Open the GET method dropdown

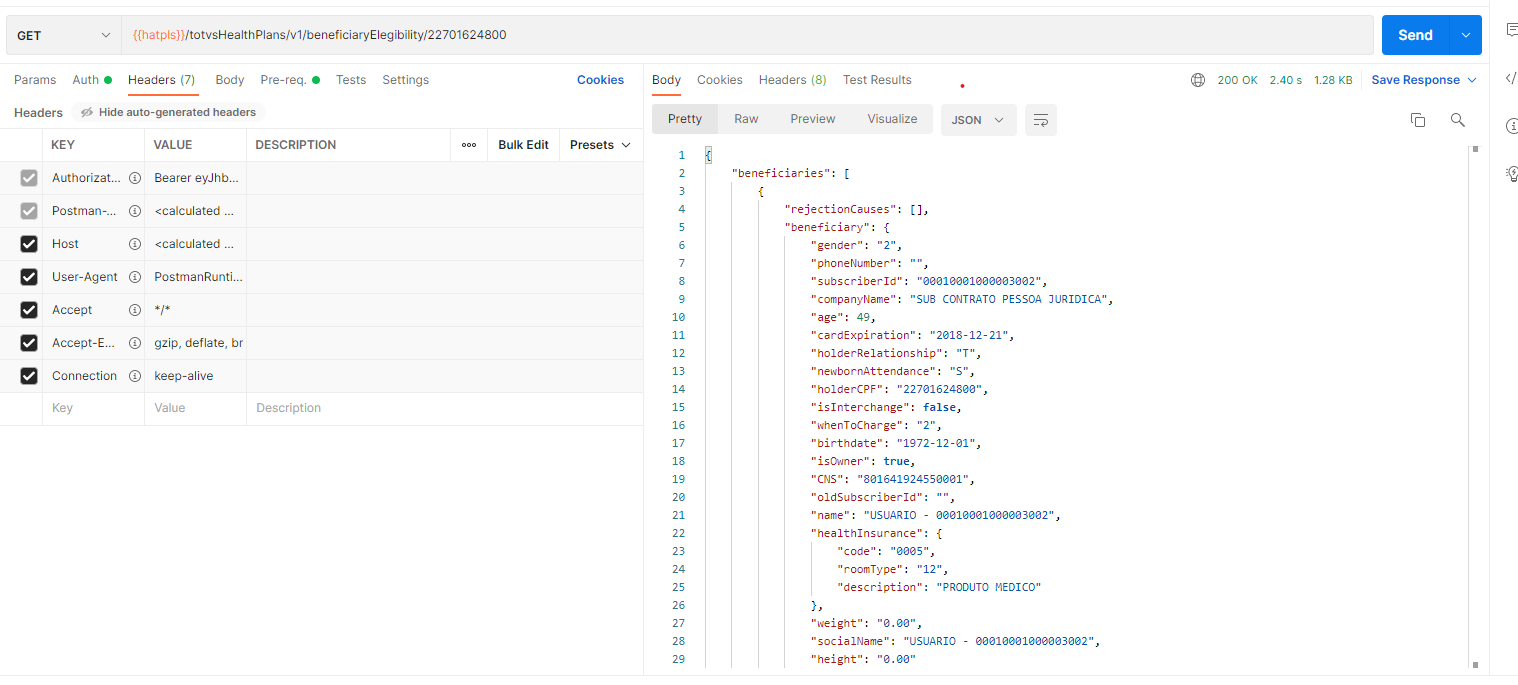coord(64,35)
